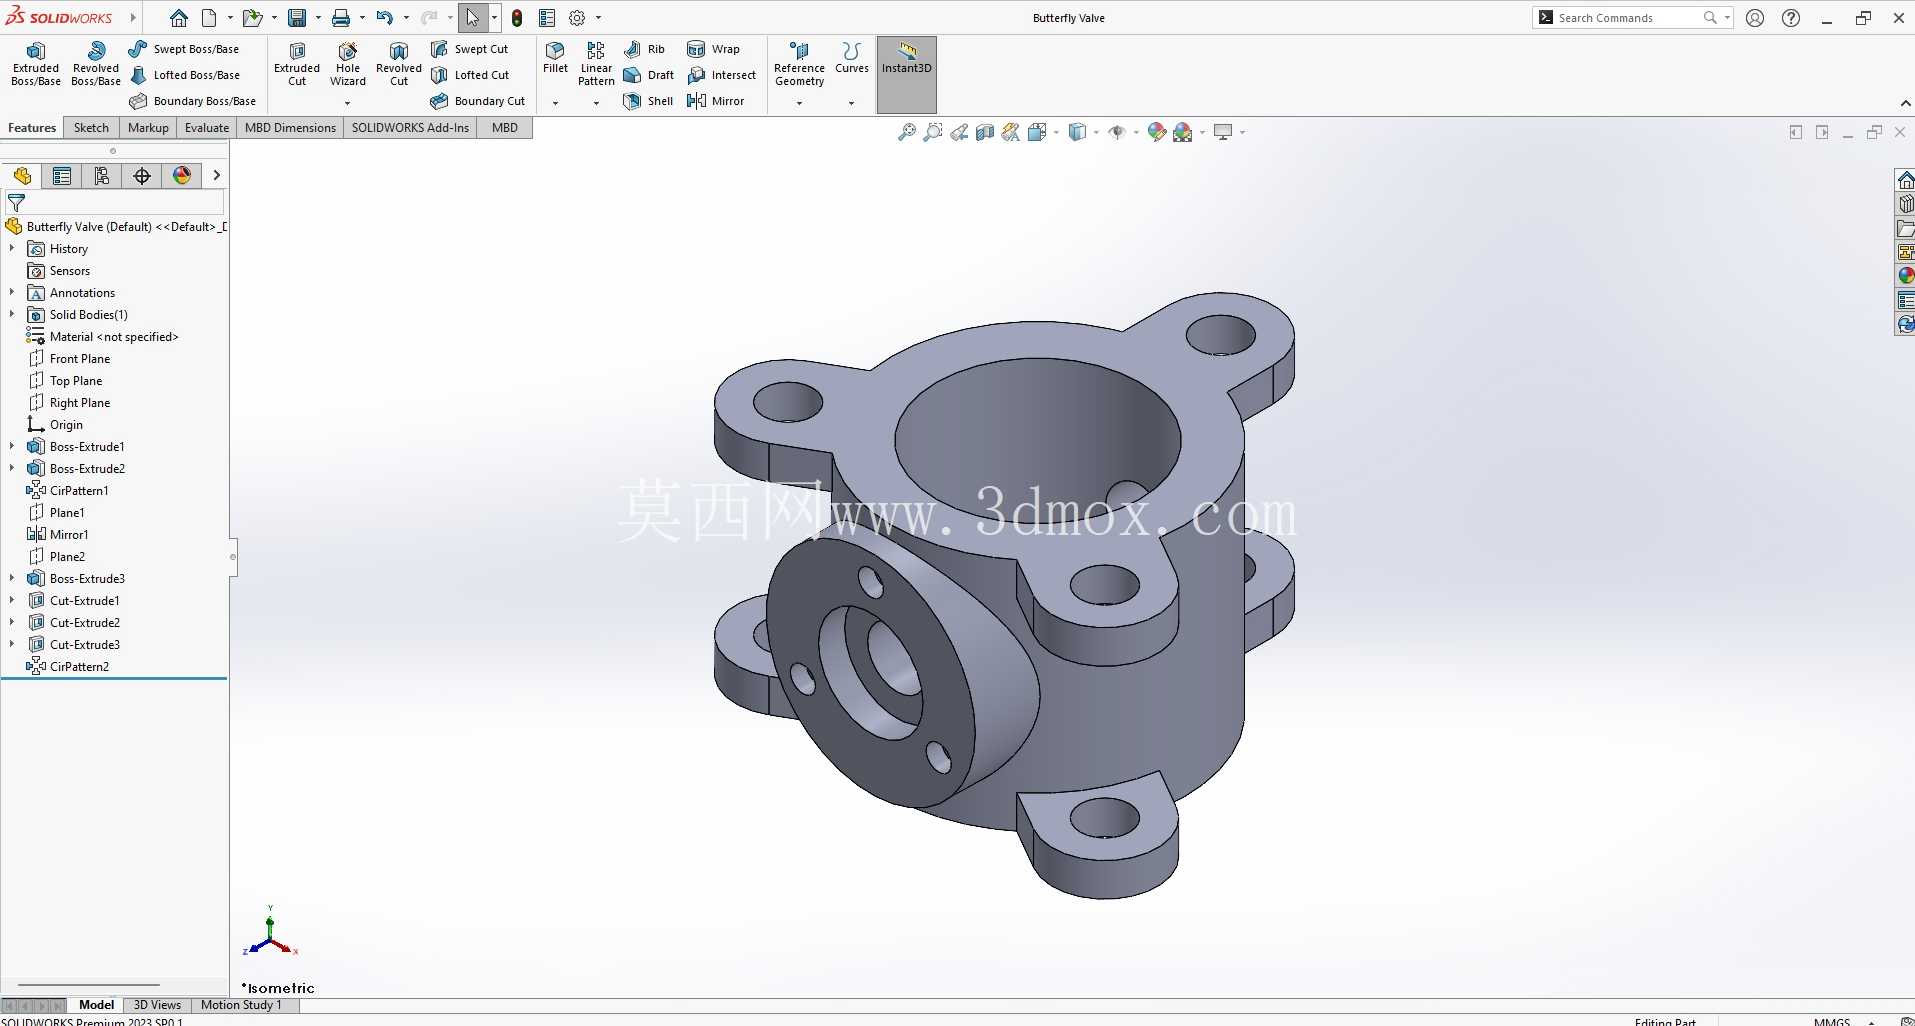
Task: Open the 3D Views bottom tab
Action: point(157,1005)
